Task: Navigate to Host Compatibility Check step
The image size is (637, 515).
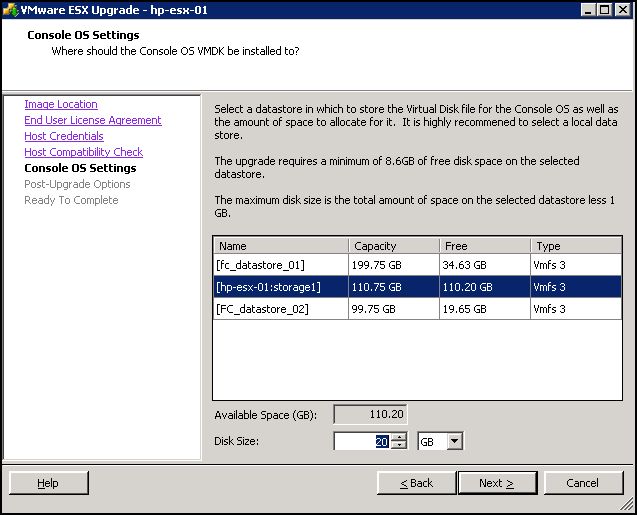Action: click(x=83, y=152)
